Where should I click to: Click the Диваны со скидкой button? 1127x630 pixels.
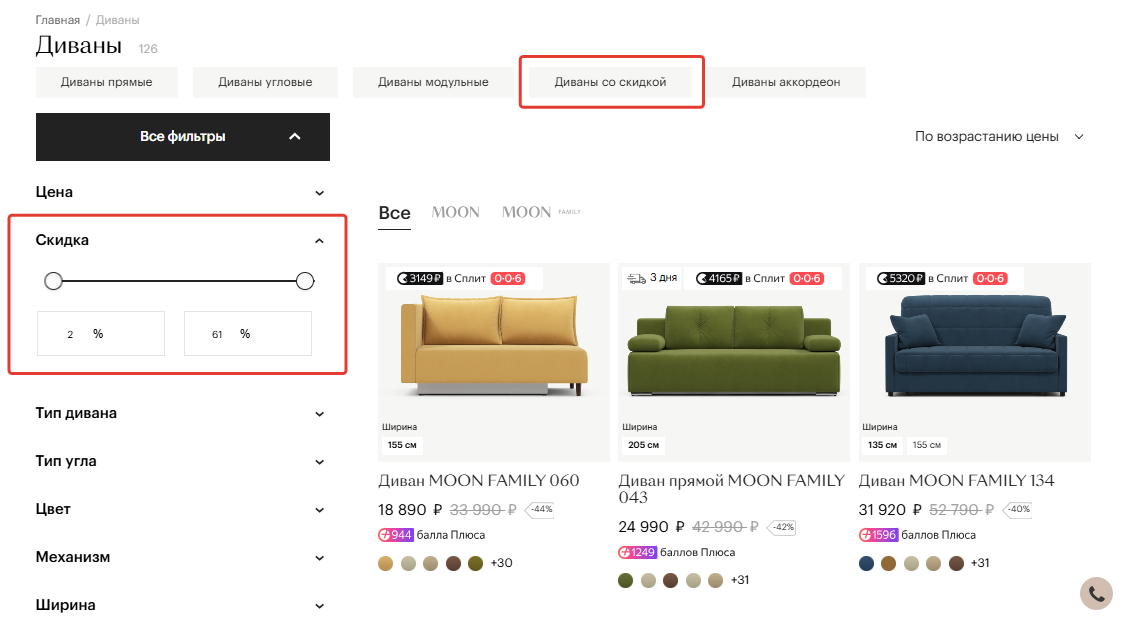pyautogui.click(x=610, y=82)
